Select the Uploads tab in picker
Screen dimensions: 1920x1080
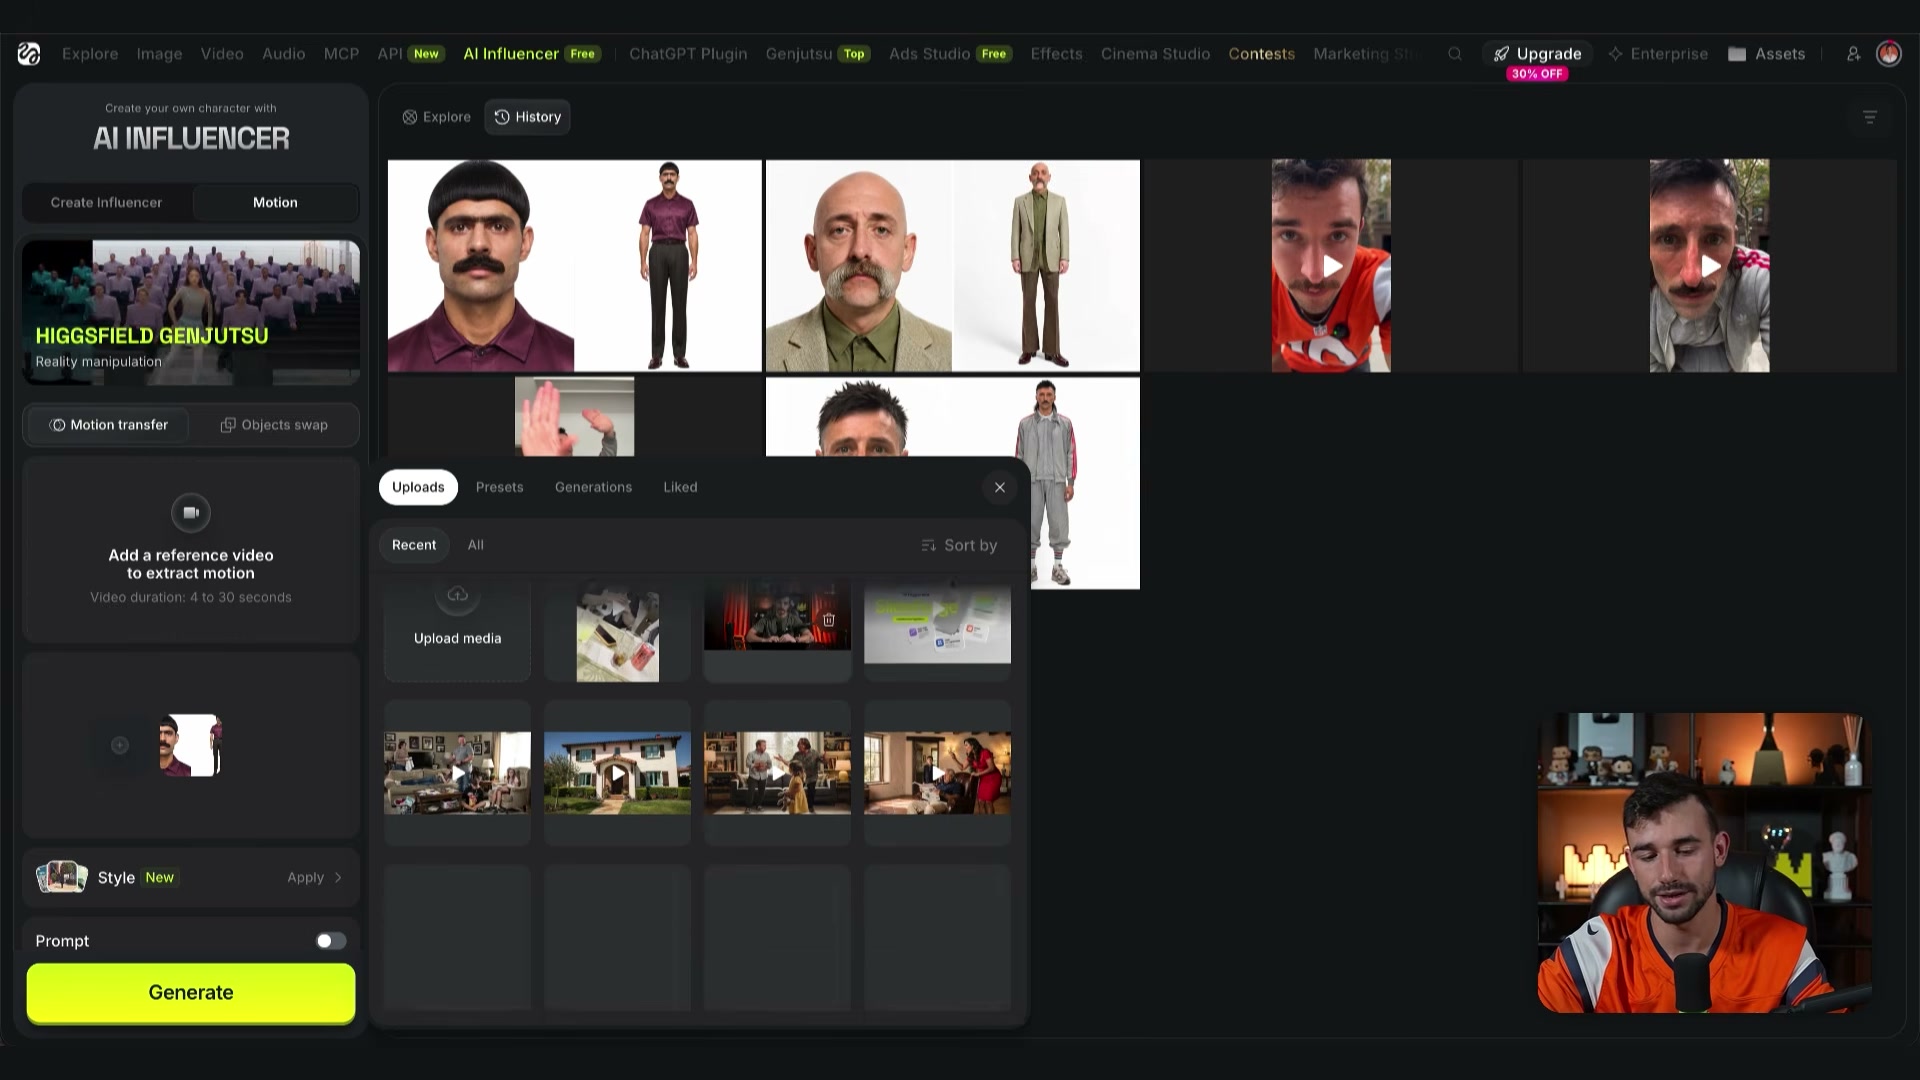[418, 487]
